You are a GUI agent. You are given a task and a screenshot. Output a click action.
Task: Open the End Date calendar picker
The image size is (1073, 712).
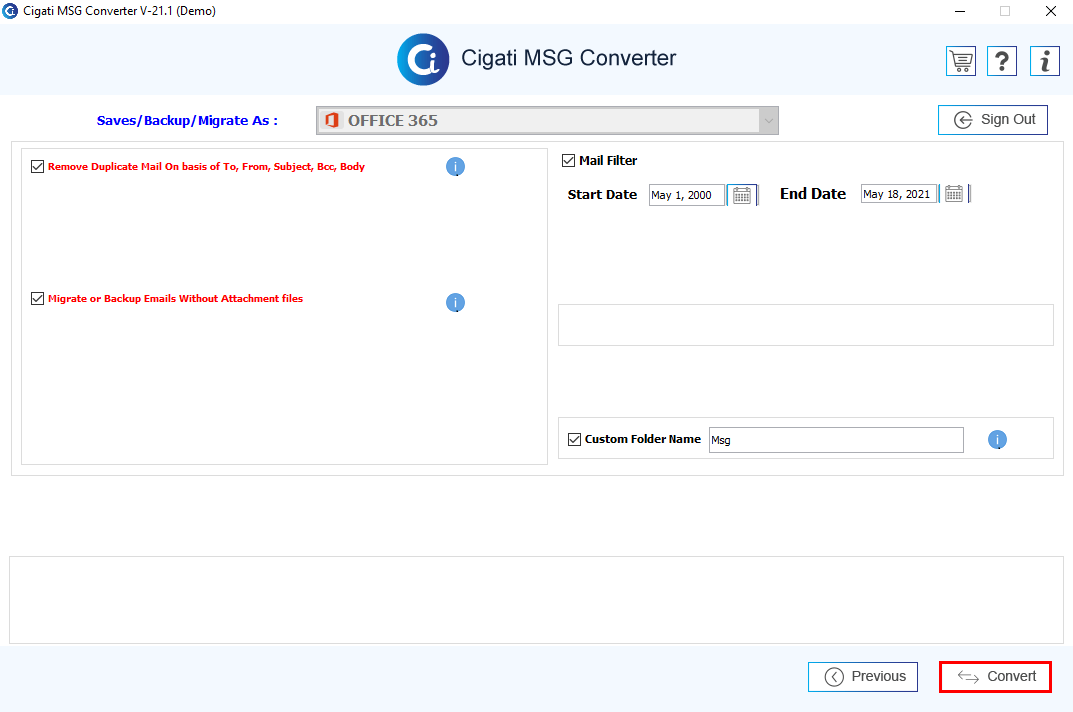pos(954,194)
